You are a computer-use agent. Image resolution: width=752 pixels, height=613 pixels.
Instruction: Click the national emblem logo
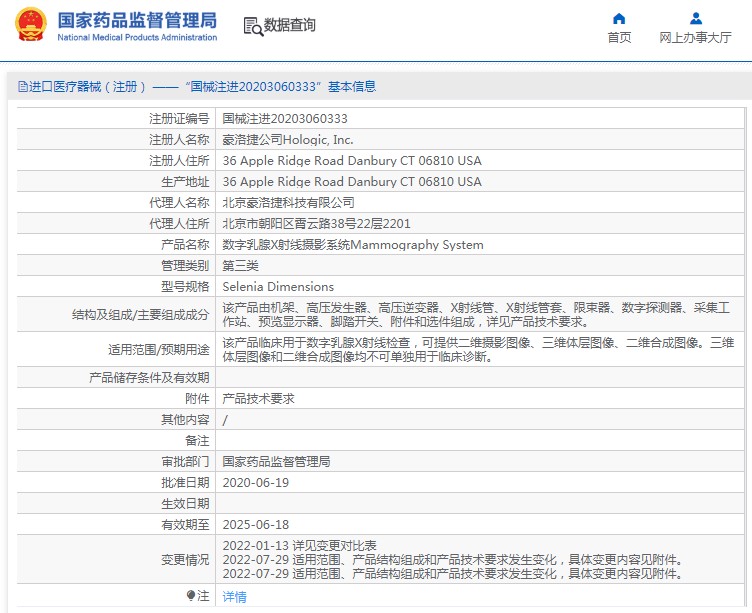click(31, 24)
